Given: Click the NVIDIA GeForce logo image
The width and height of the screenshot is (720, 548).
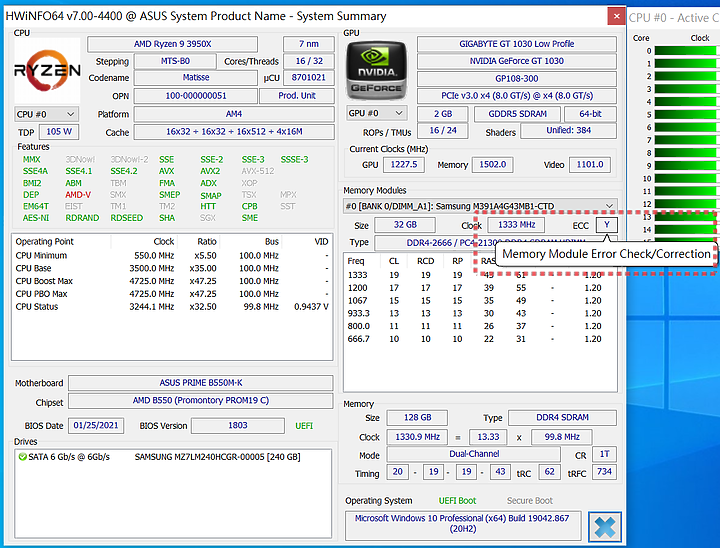Looking at the screenshot, I should tap(376, 71).
